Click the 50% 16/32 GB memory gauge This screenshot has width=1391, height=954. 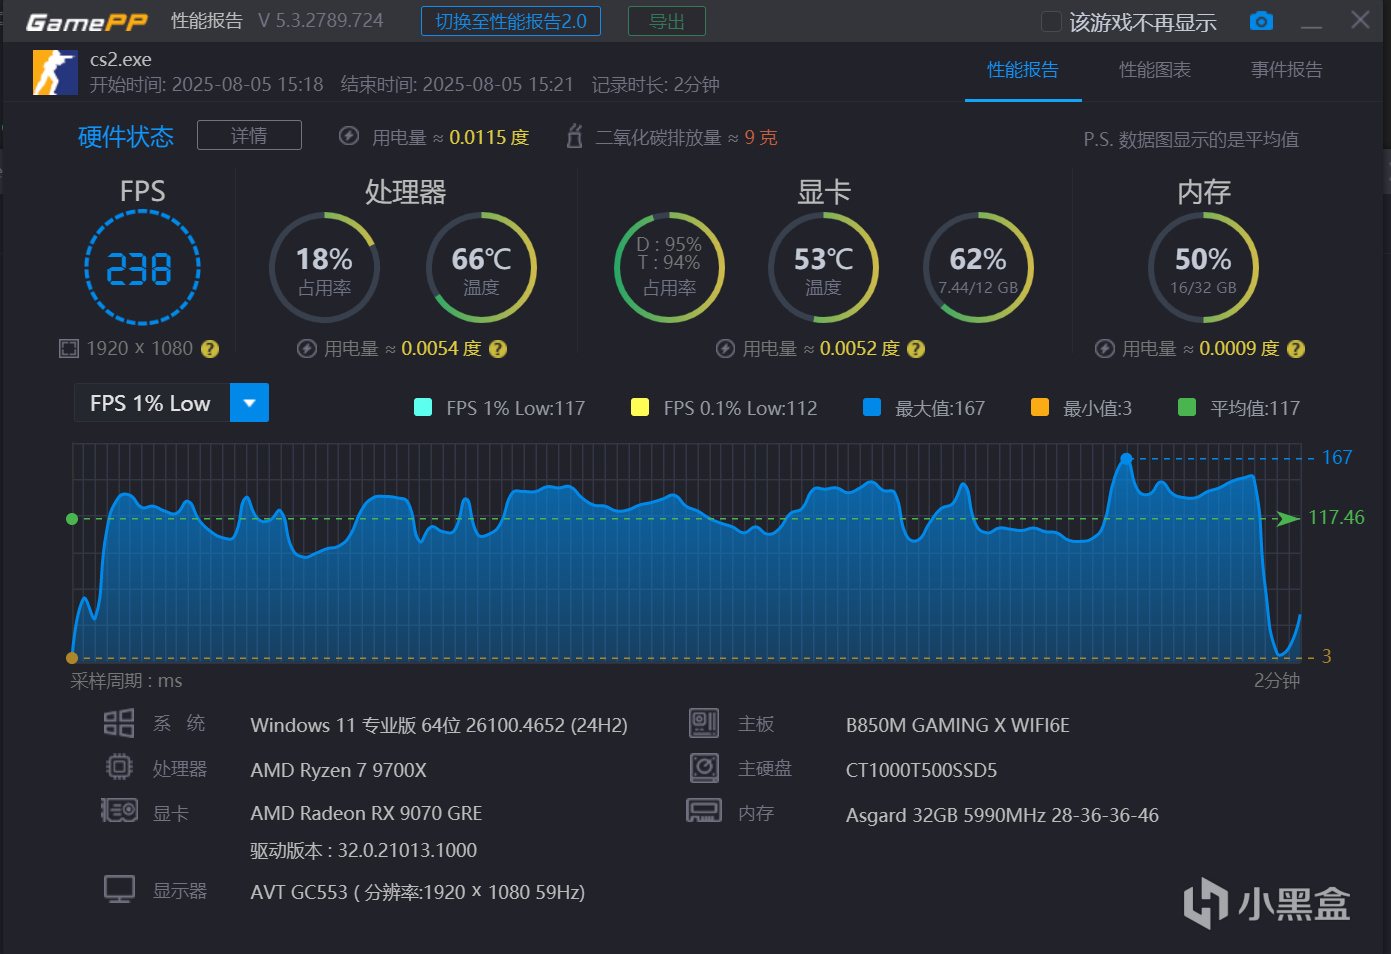click(x=1203, y=268)
